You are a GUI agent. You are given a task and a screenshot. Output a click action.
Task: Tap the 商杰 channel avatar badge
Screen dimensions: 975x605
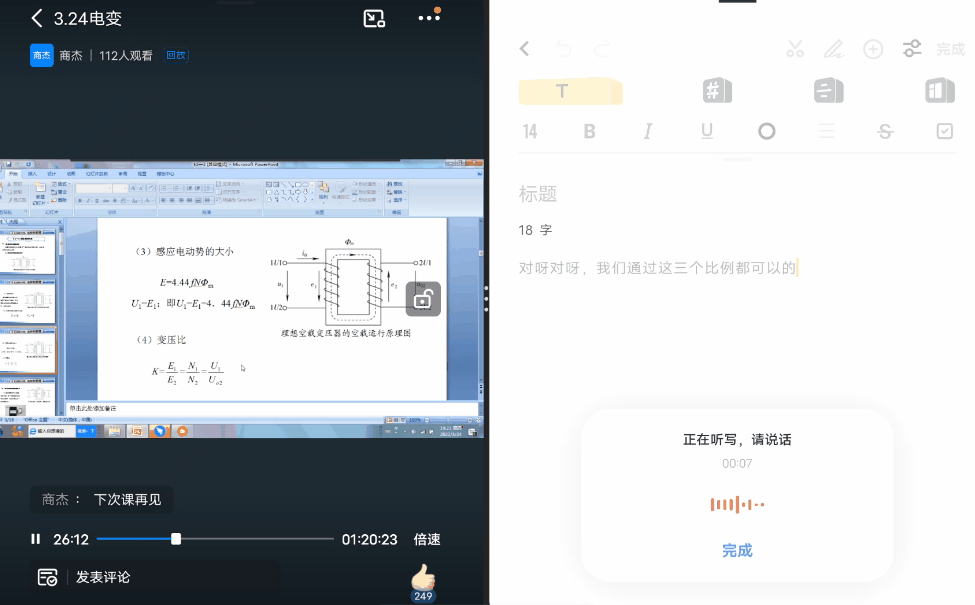42,55
